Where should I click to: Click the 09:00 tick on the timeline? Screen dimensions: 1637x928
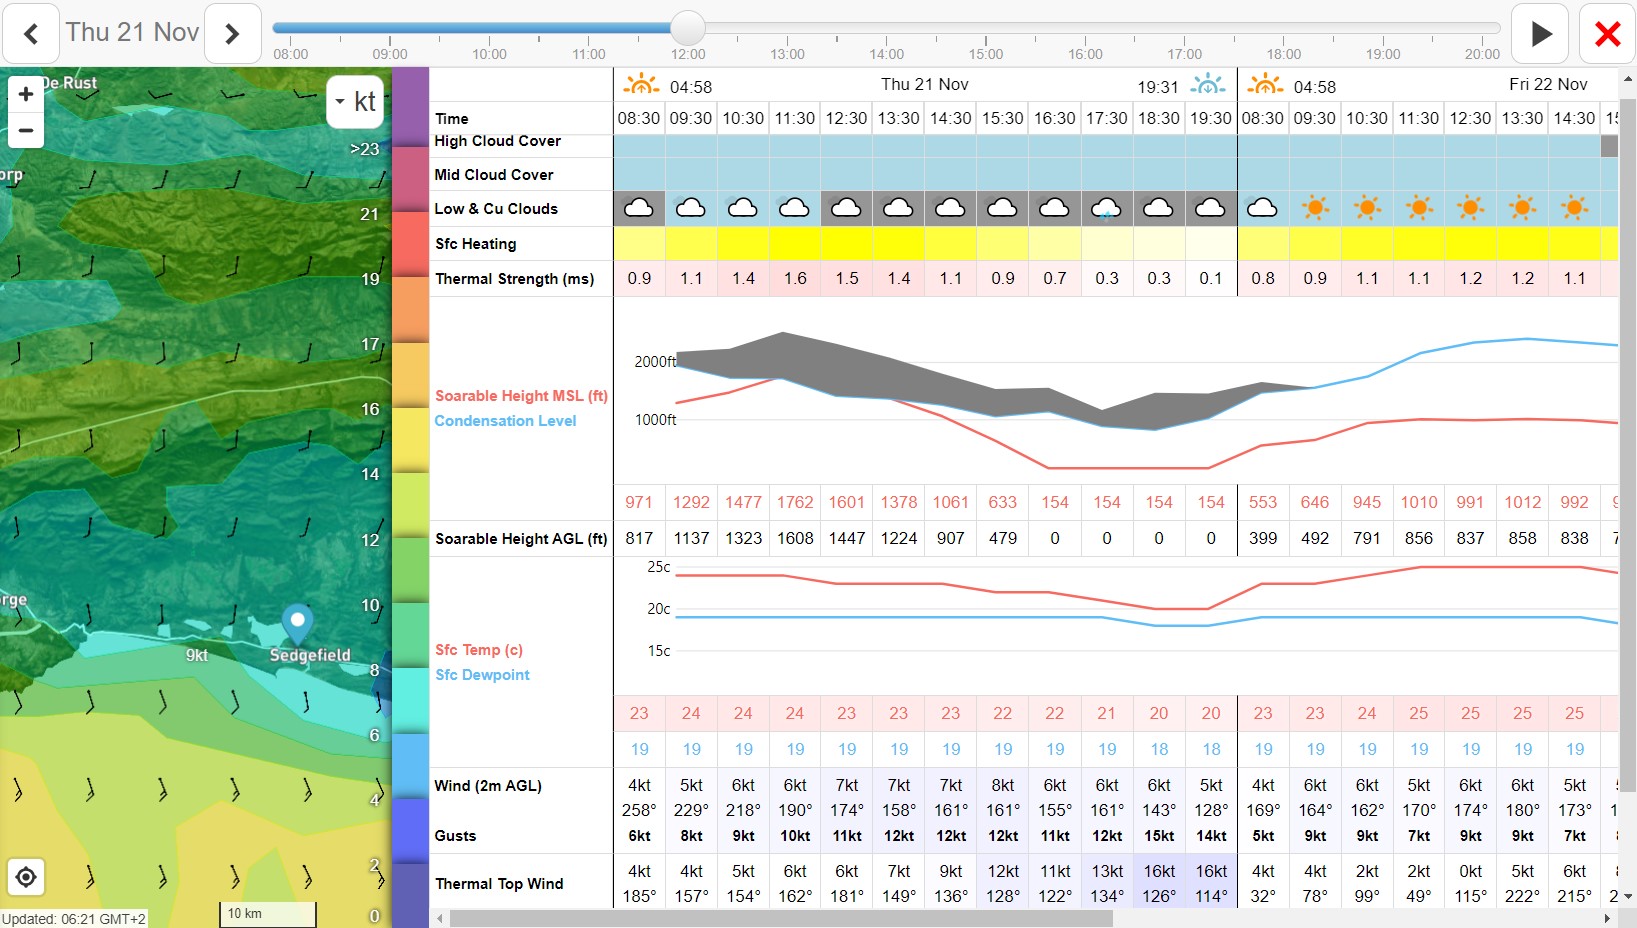(x=390, y=49)
